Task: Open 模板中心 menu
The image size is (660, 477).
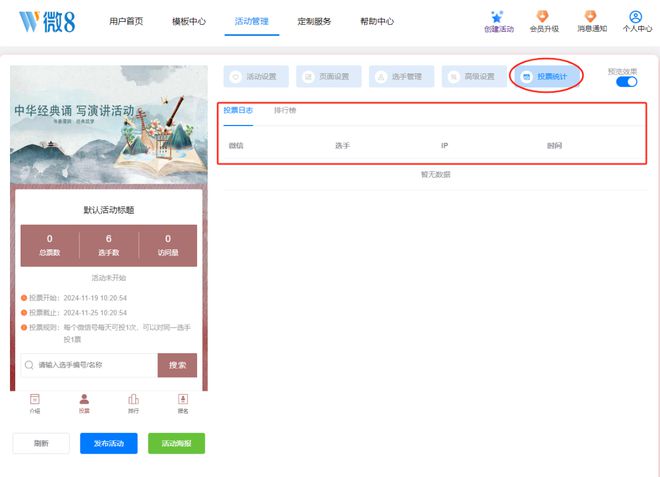Action: (189, 21)
